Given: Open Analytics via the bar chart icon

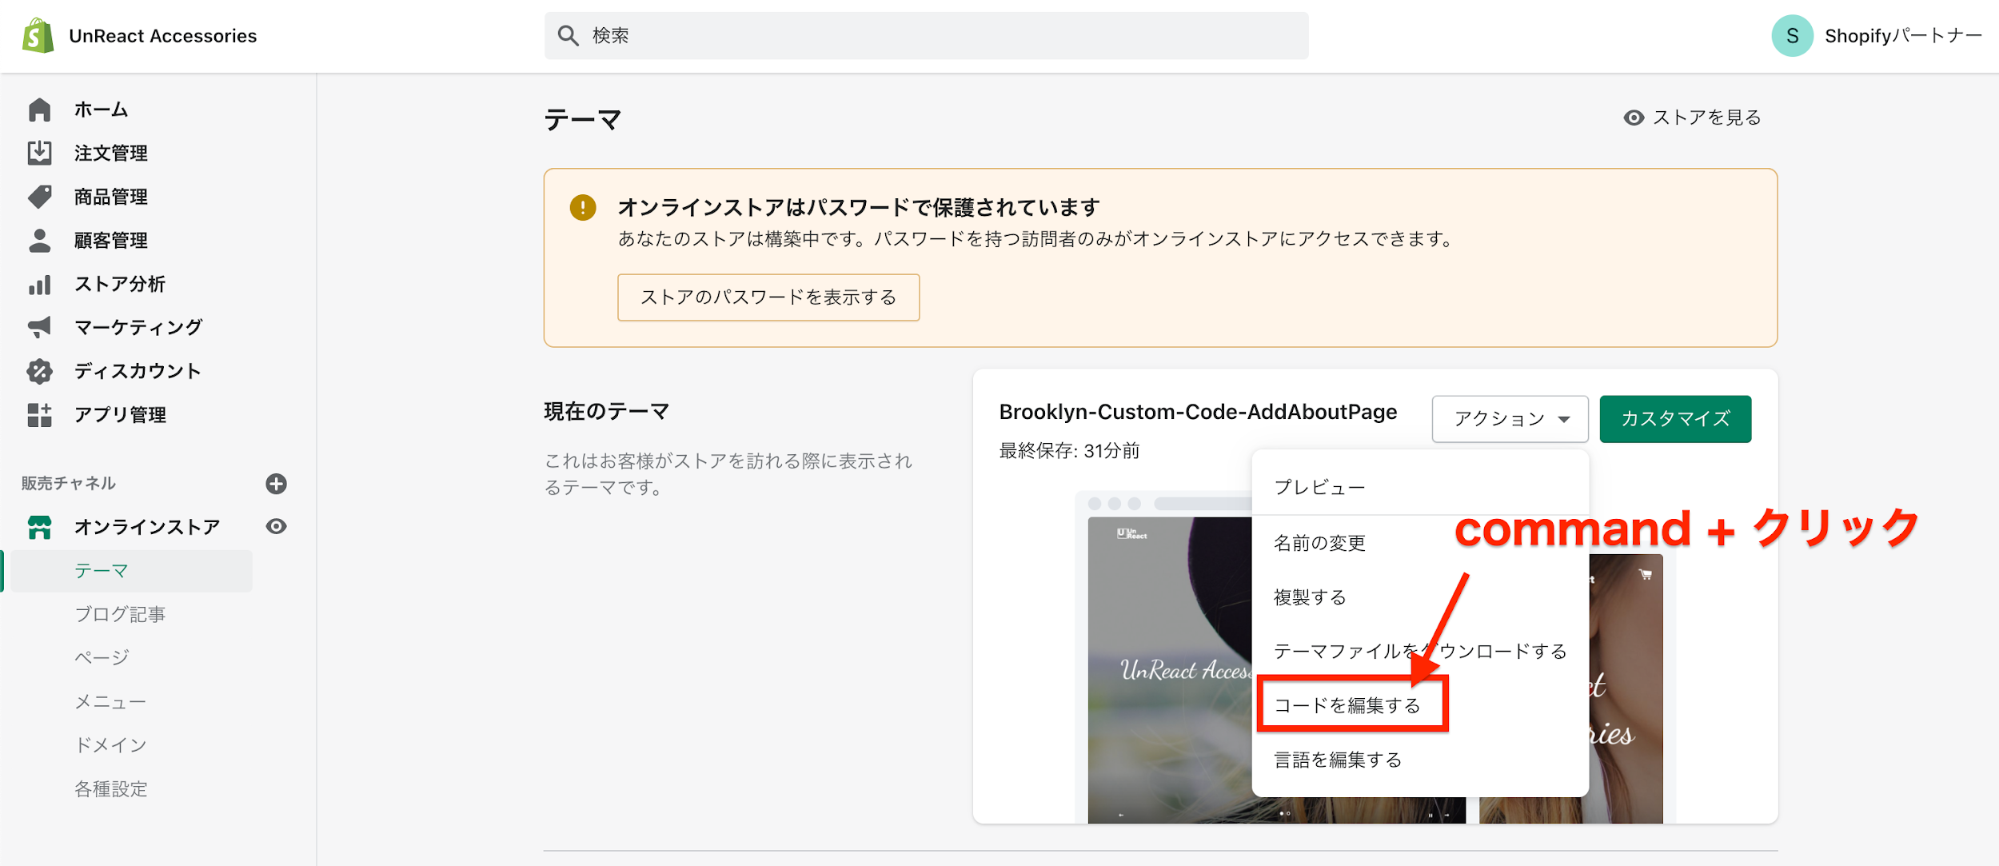Looking at the screenshot, I should (40, 284).
